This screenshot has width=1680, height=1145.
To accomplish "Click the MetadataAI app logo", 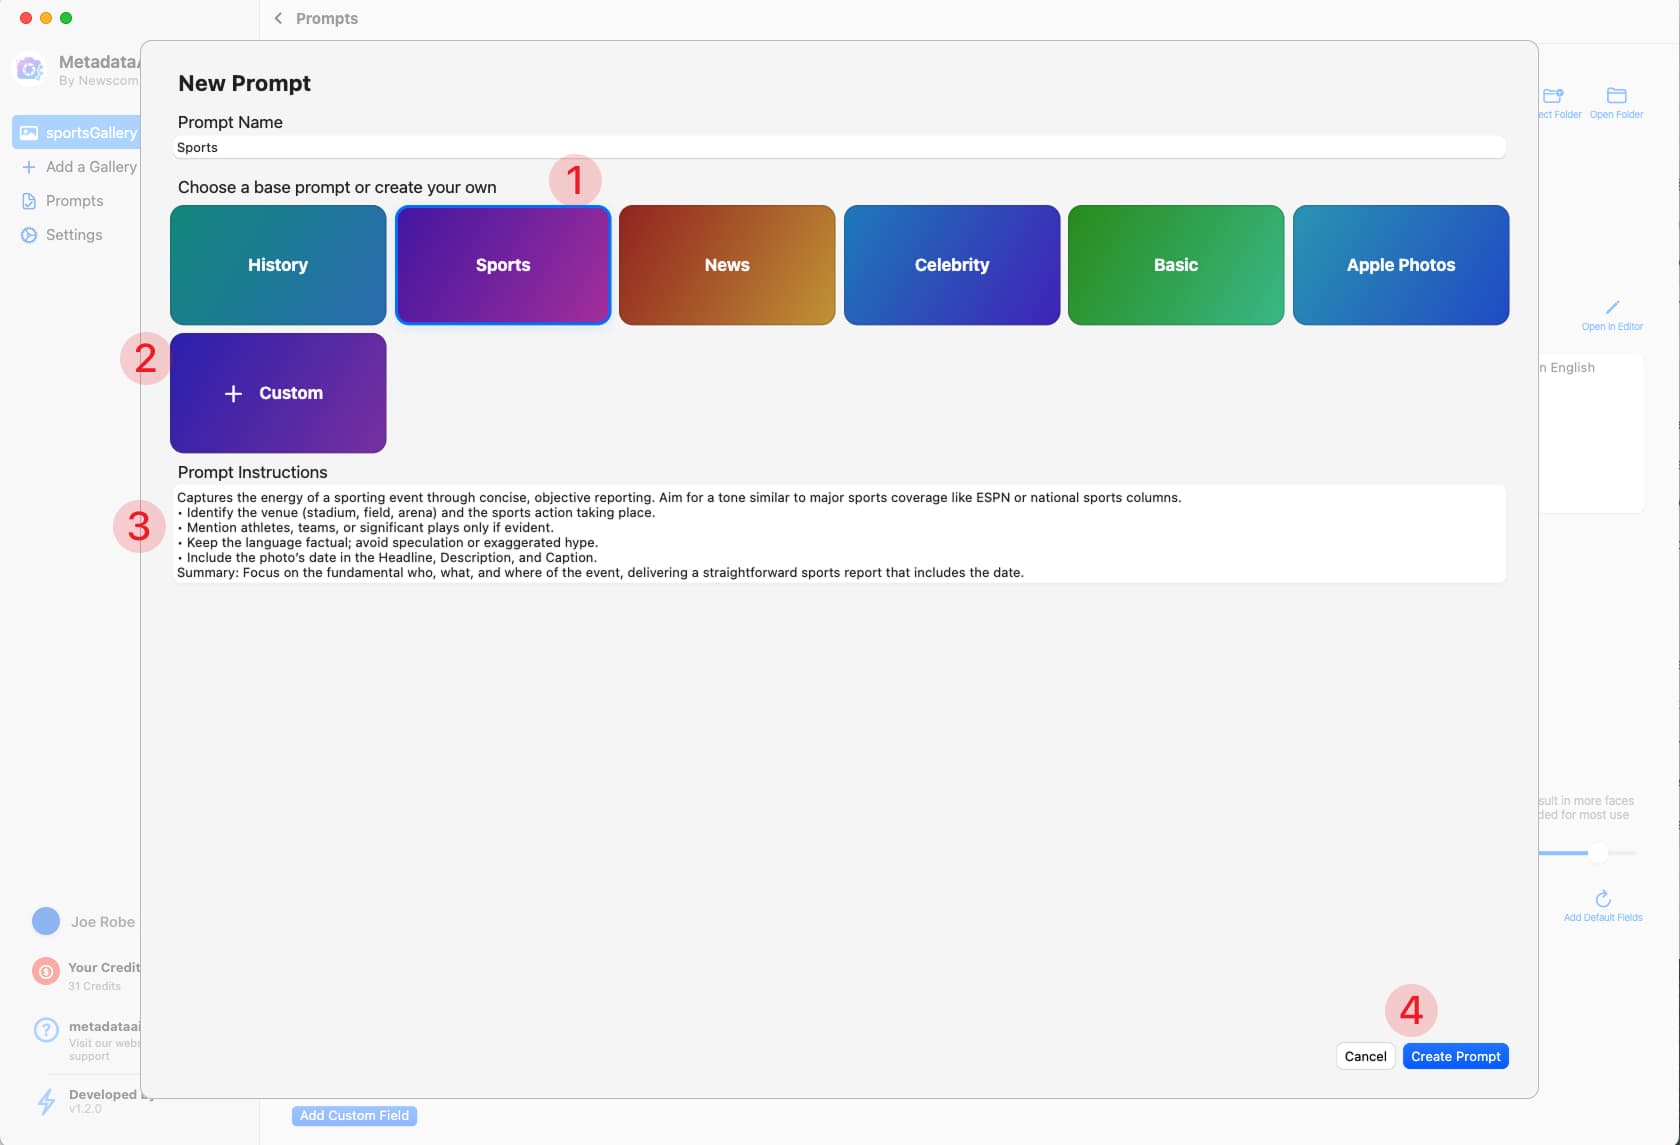I will point(29,69).
